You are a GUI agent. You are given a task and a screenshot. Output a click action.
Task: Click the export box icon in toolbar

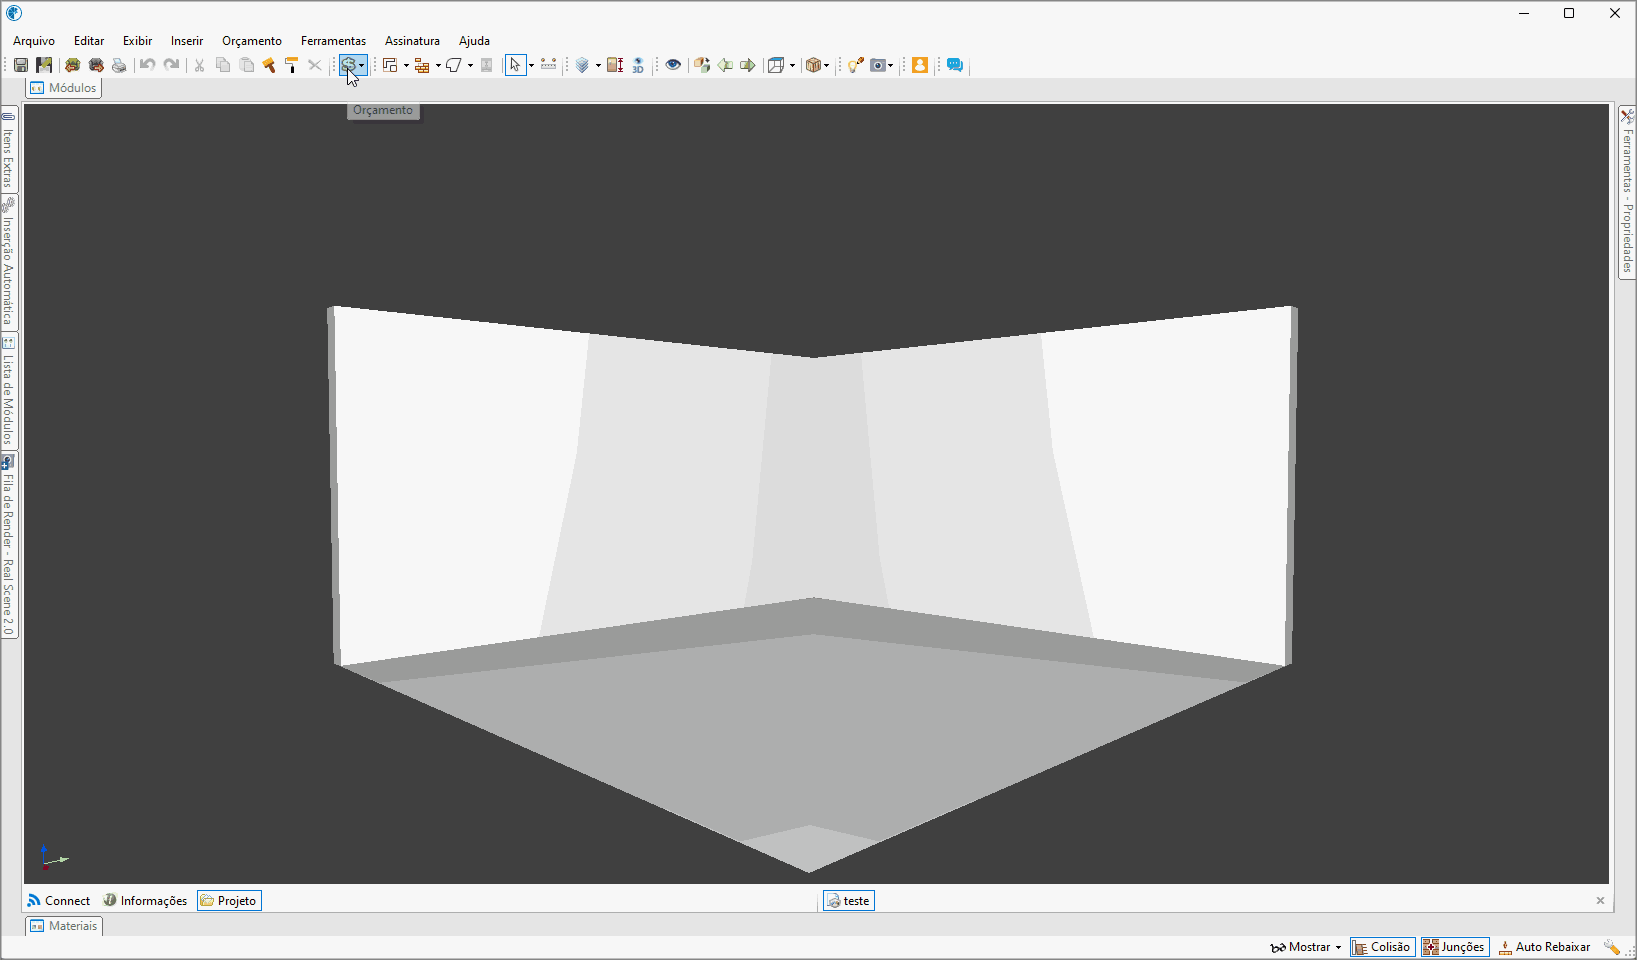(x=96, y=65)
